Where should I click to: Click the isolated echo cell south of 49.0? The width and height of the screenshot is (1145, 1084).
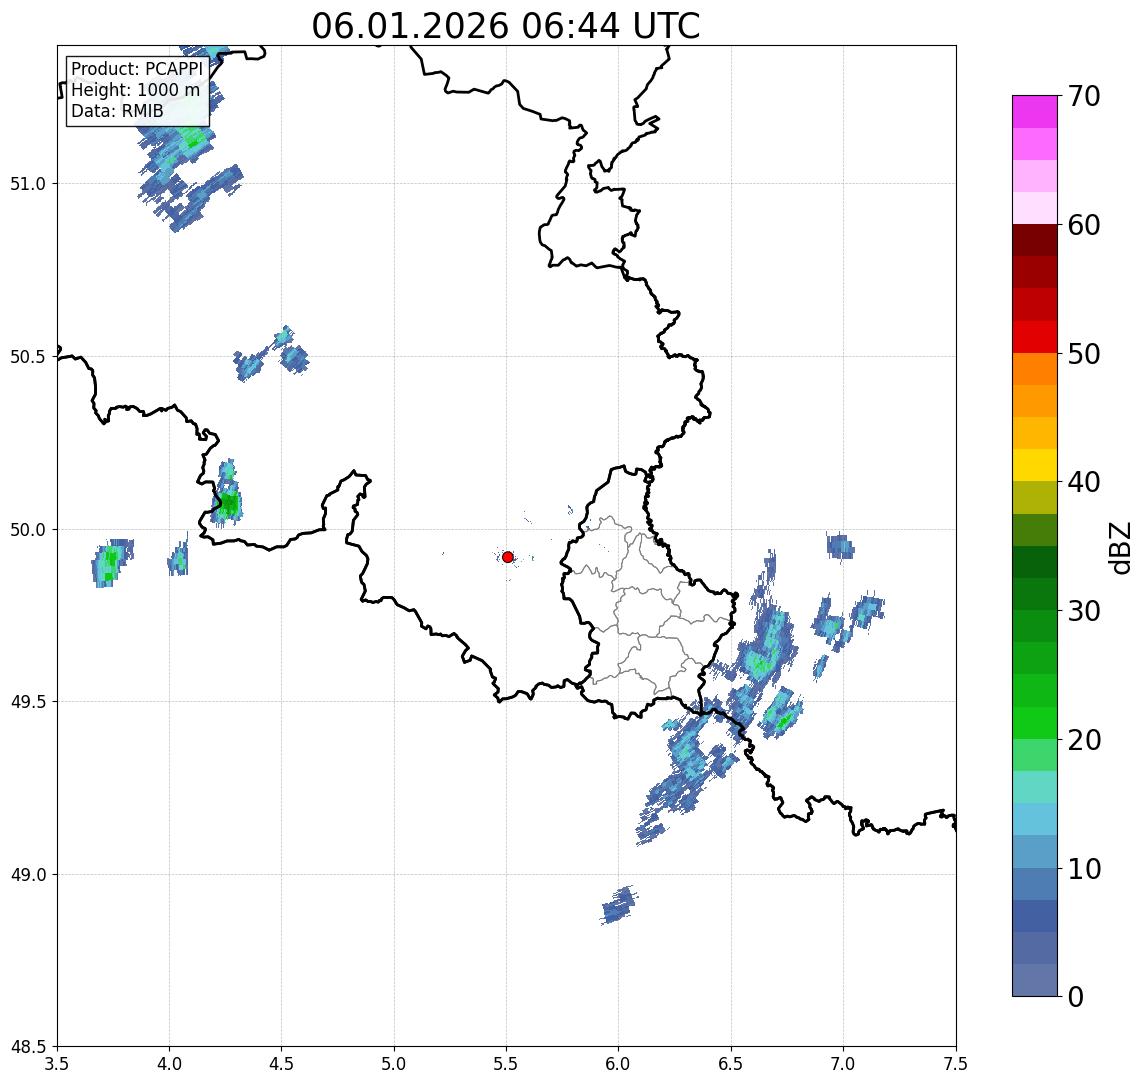point(619,906)
